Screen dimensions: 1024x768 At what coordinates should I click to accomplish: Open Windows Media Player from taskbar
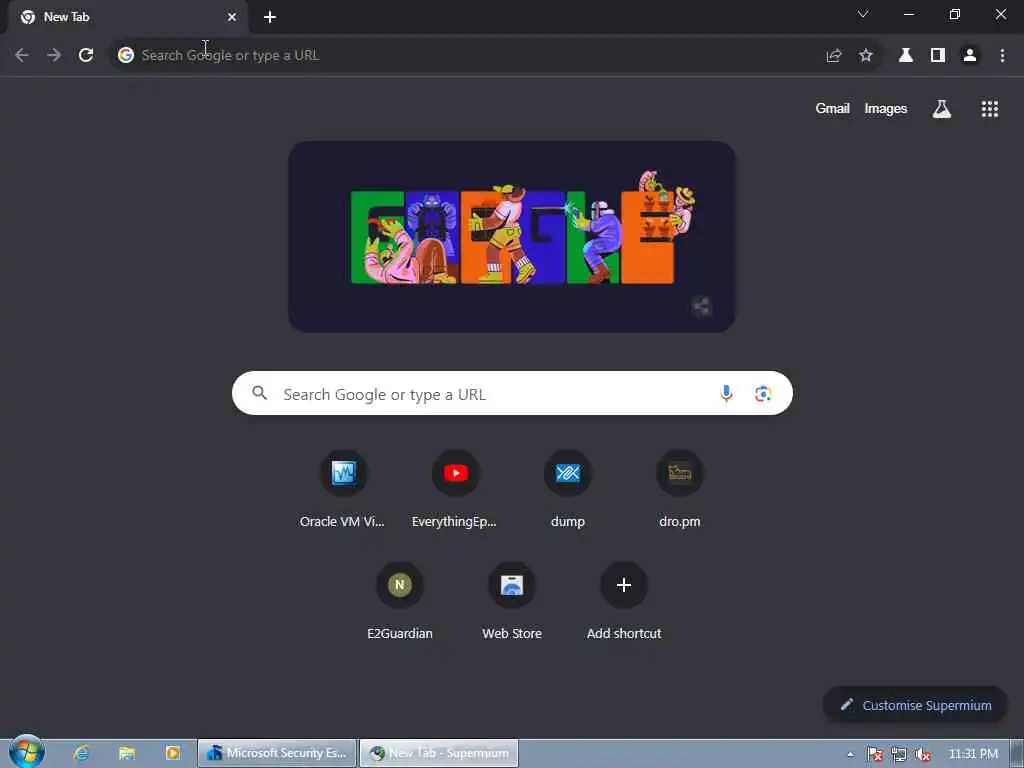tap(172, 753)
